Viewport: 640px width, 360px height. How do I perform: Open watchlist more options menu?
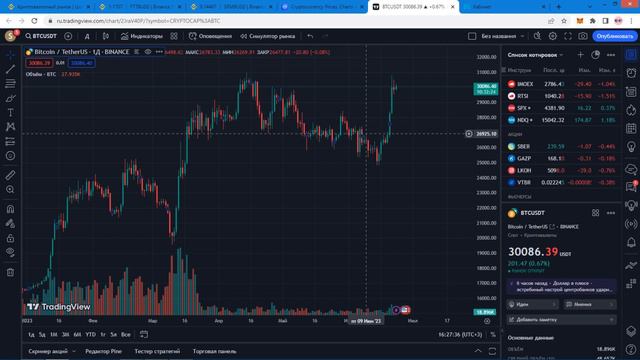coord(611,55)
